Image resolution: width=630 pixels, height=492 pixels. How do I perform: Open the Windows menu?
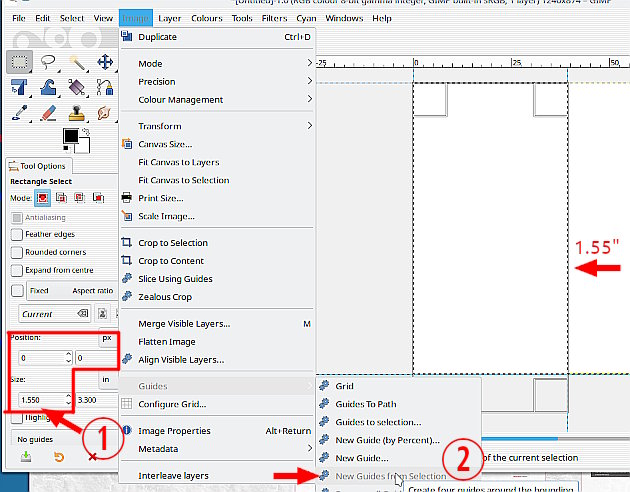pyautogui.click(x=344, y=18)
